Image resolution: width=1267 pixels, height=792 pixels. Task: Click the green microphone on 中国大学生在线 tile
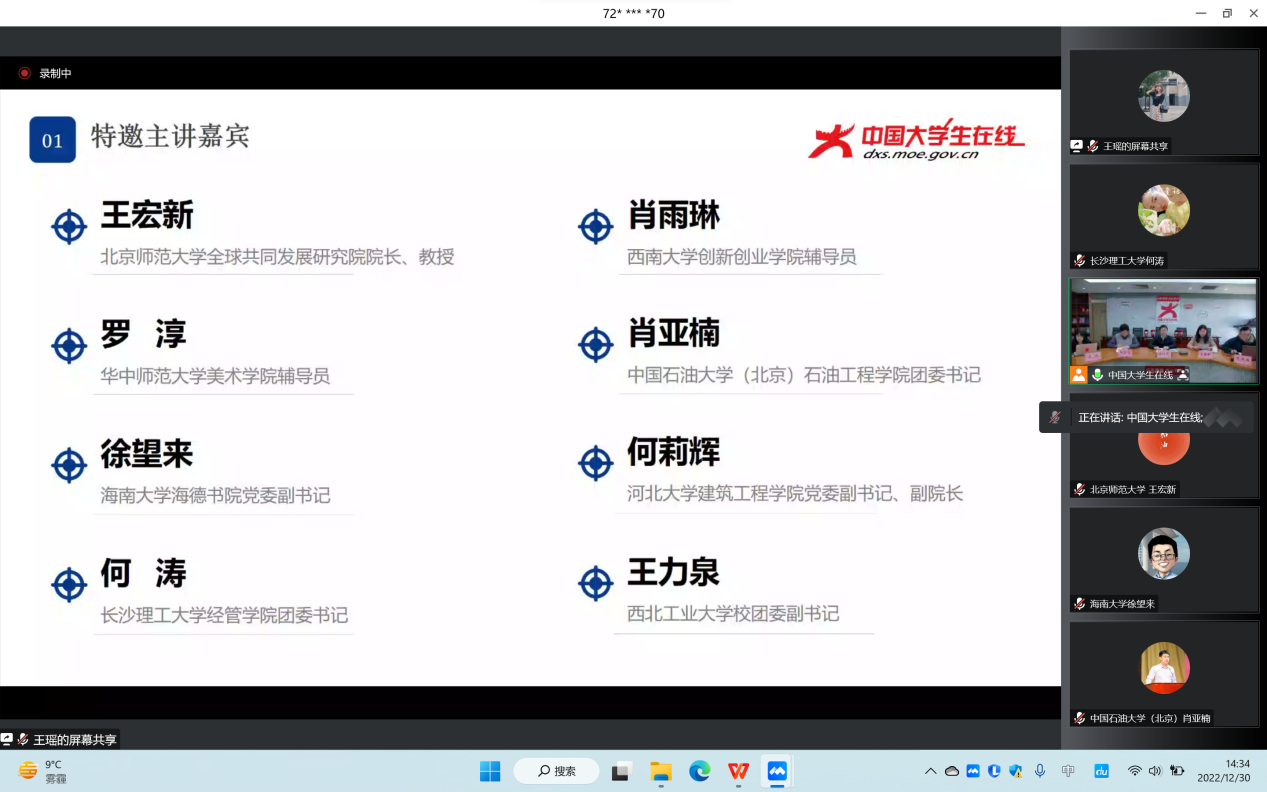[x=1097, y=375]
